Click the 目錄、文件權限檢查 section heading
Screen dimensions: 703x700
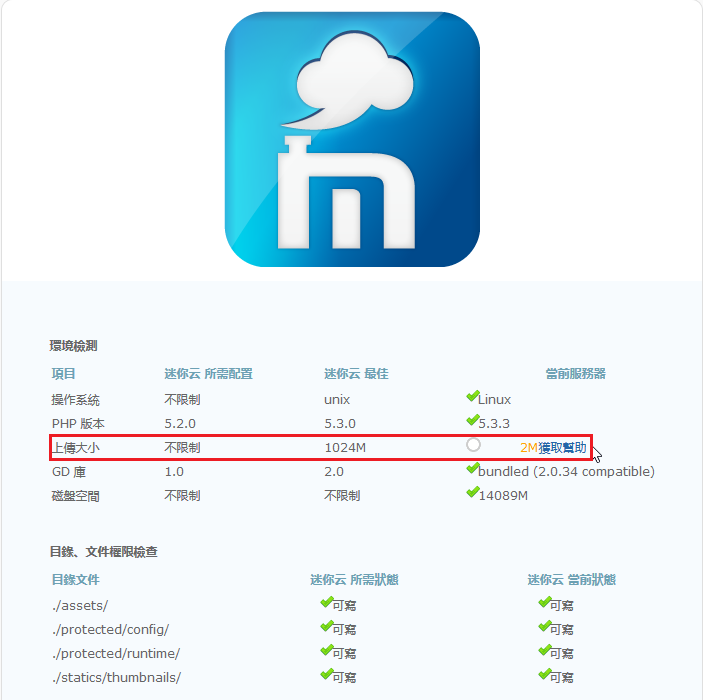tap(104, 552)
